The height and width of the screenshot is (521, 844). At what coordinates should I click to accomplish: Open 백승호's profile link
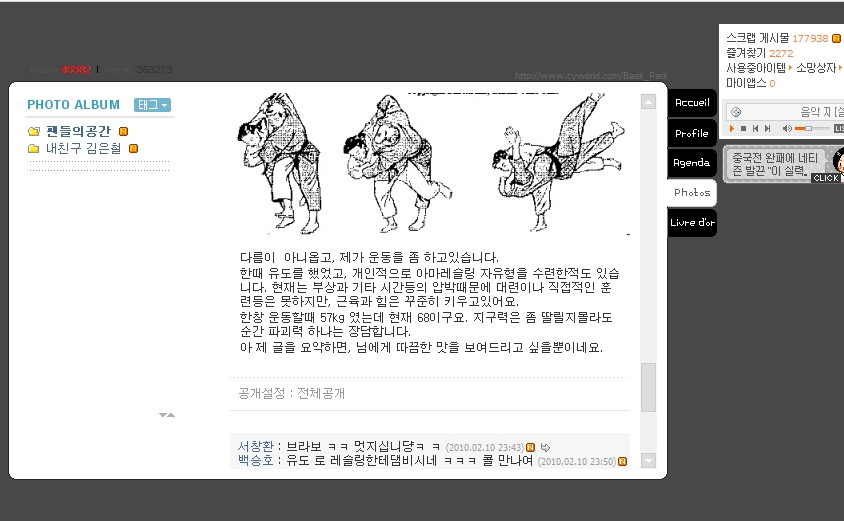256,461
